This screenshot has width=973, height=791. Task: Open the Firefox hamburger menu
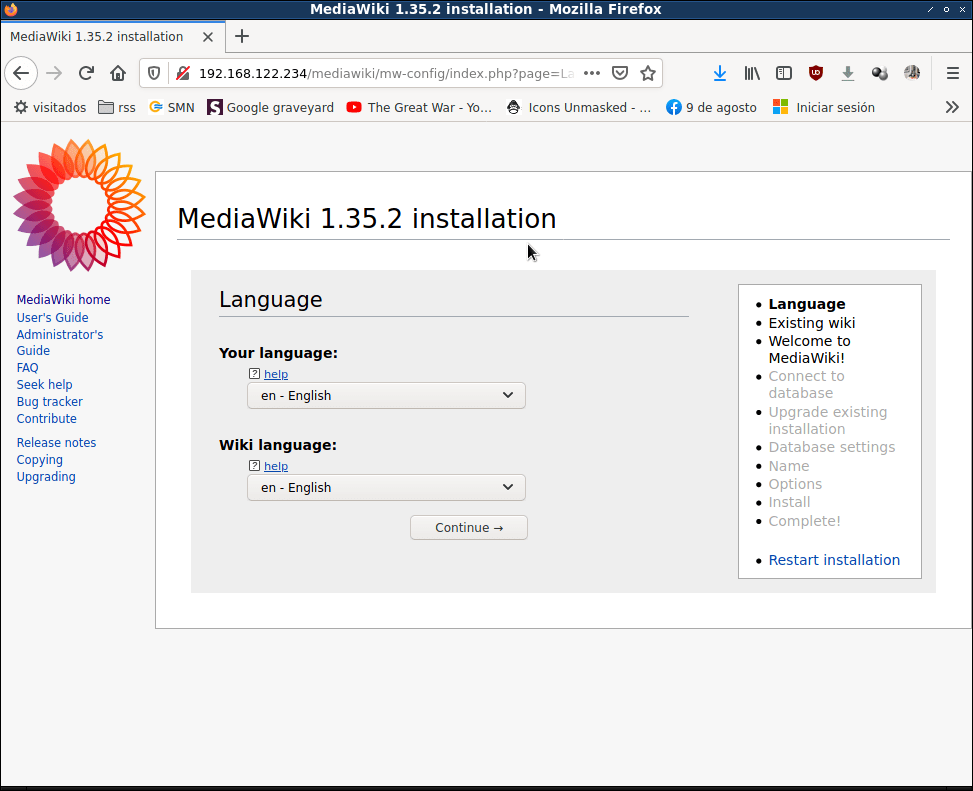[953, 73]
